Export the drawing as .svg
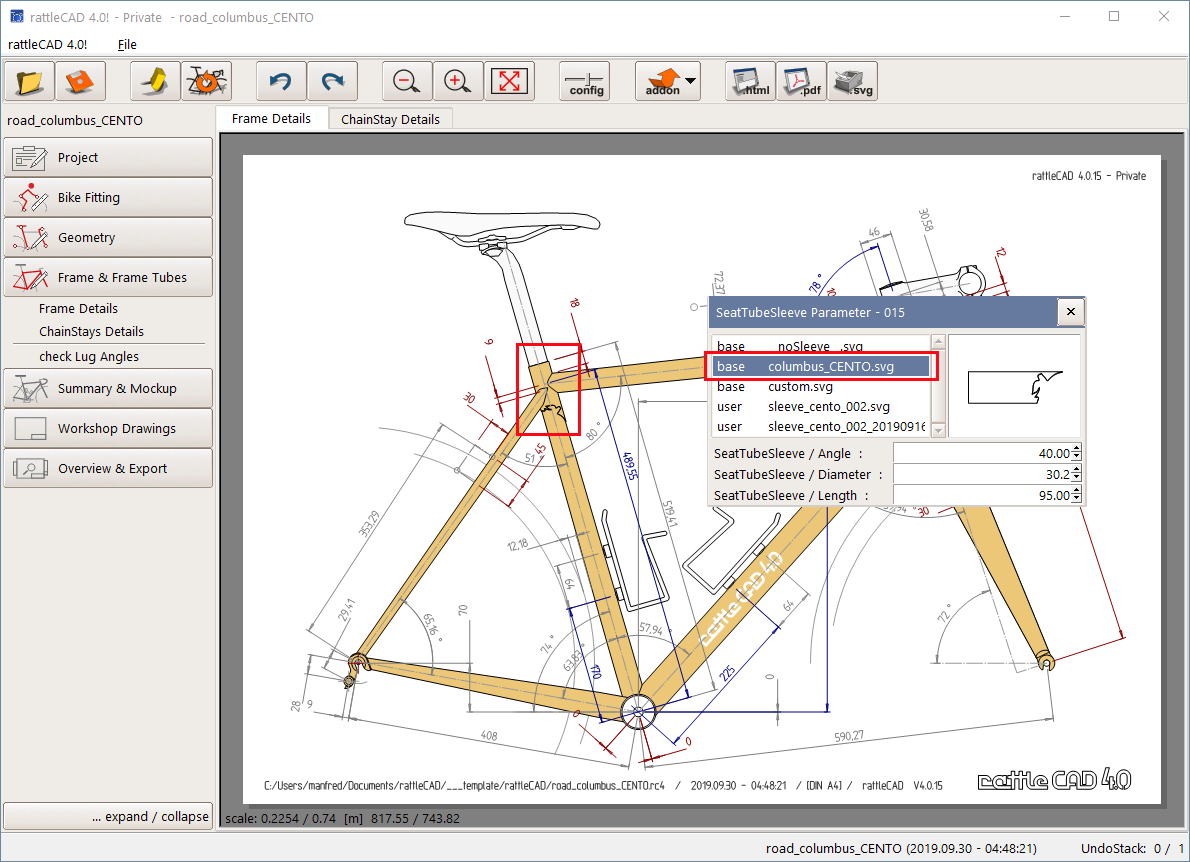This screenshot has height=862, width=1190. coord(852,81)
